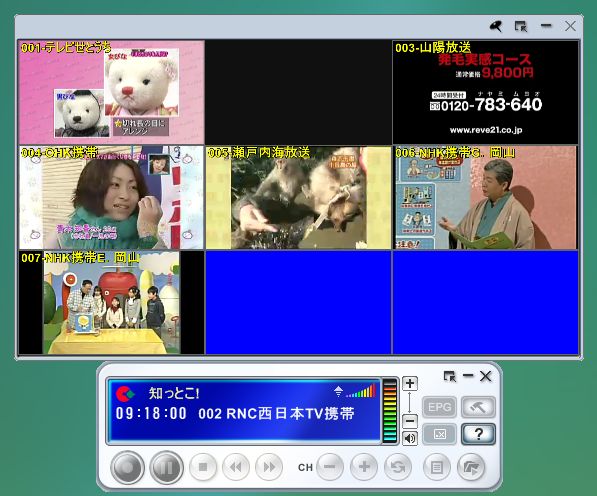The height and width of the screenshot is (496, 597).
Task: Click the pin icon in preview window
Action: click(496, 26)
